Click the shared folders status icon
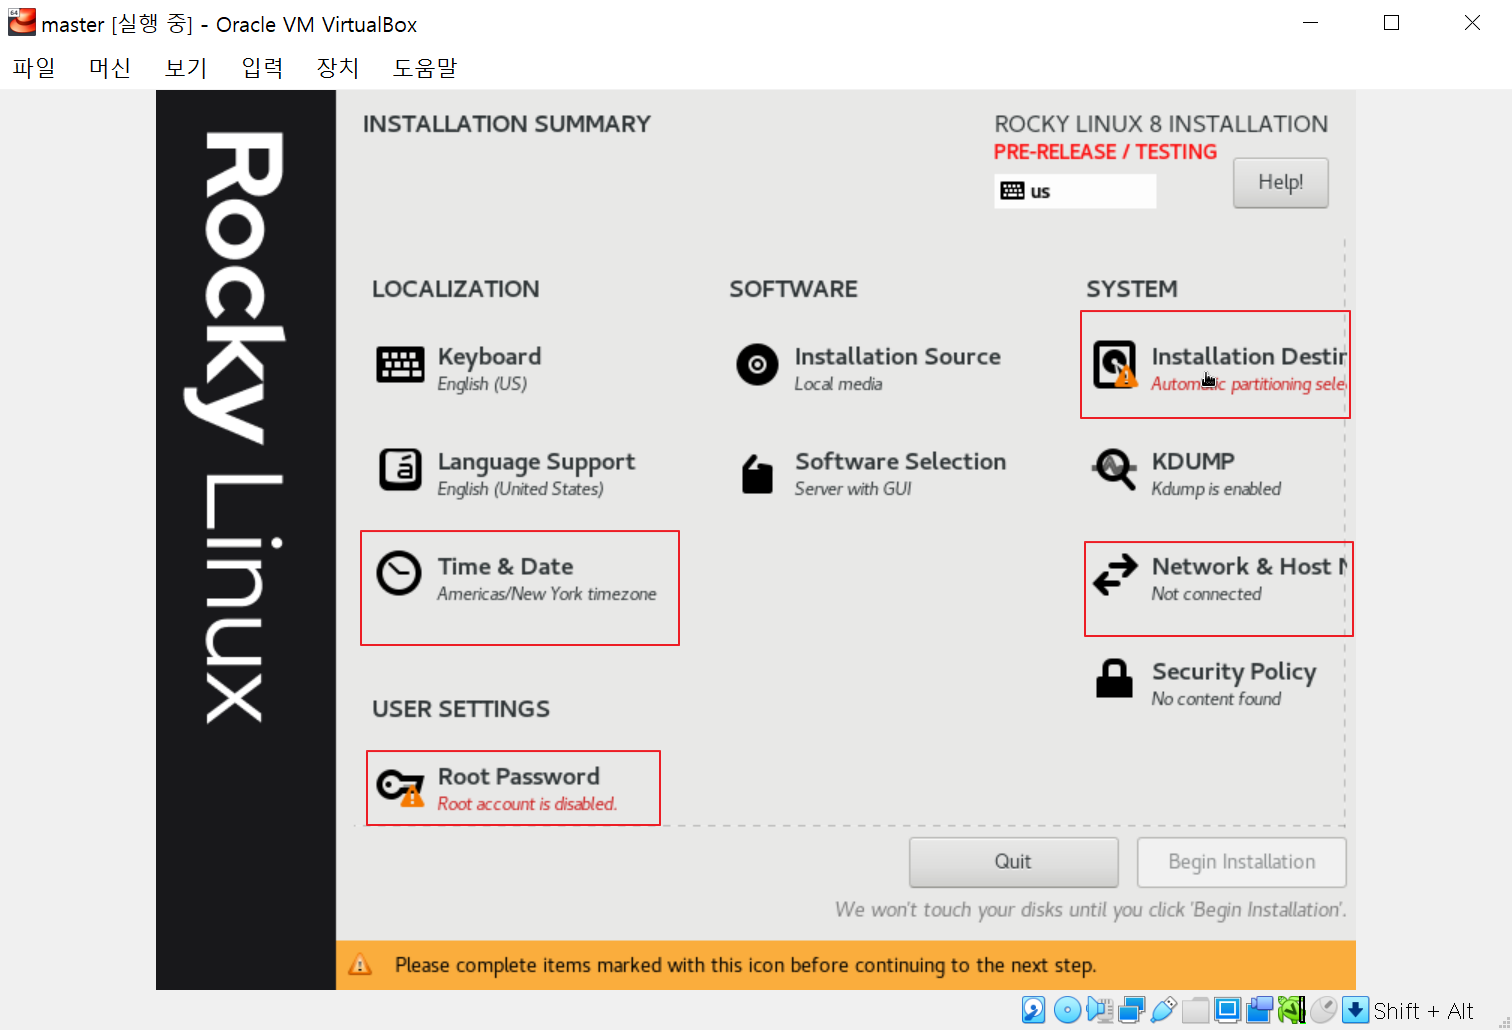Screen dimensions: 1512x1030 pyautogui.click(x=1195, y=1010)
